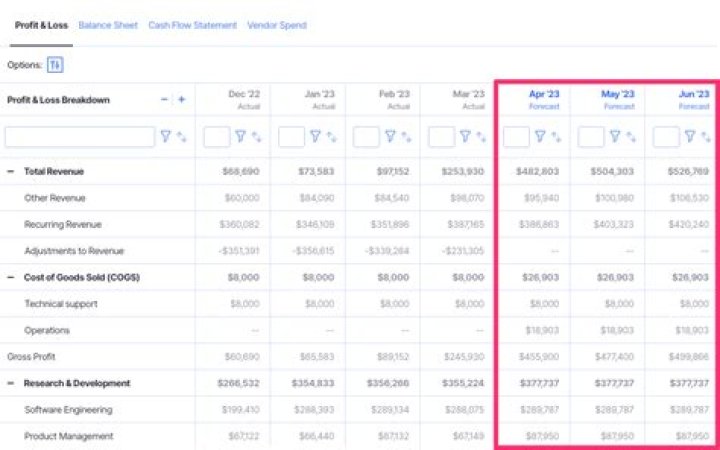This screenshot has height=450, width=720.
Task: Click the Apr '23 filter input box
Action: coord(517,137)
